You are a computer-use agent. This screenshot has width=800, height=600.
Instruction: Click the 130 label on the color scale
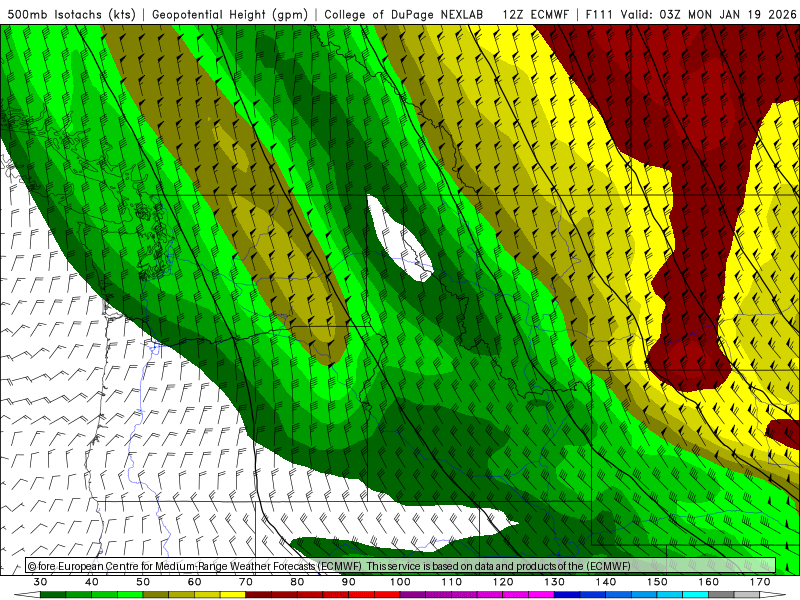click(x=554, y=582)
